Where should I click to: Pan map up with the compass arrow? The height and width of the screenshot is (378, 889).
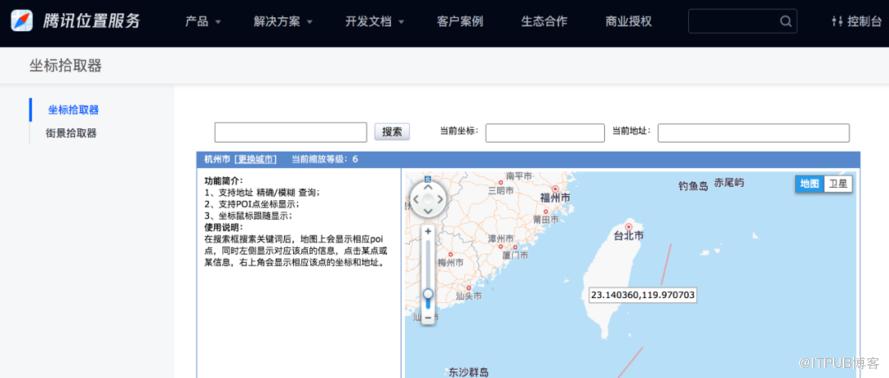(428, 186)
